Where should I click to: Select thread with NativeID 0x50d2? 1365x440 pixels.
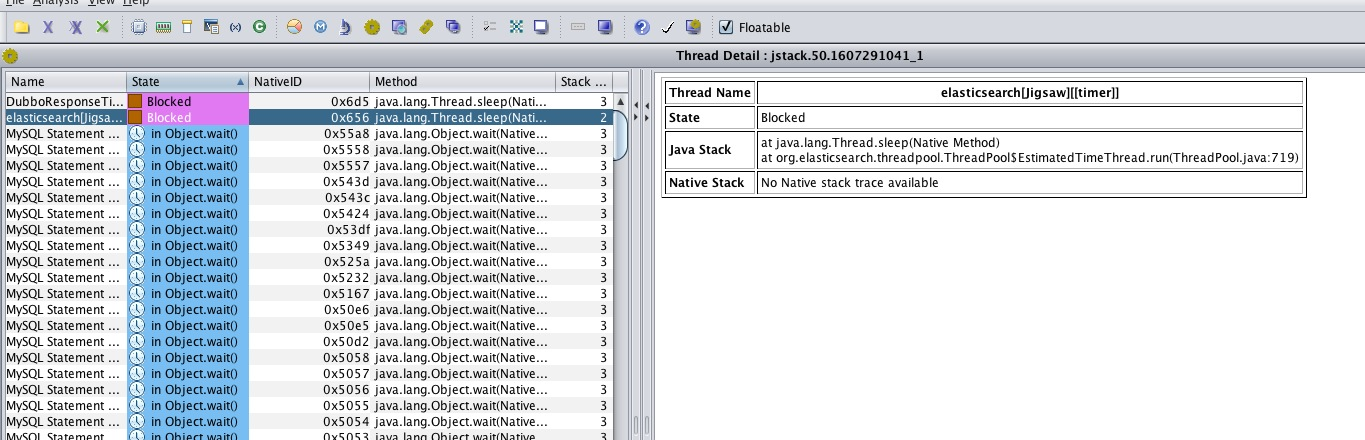pos(309,342)
